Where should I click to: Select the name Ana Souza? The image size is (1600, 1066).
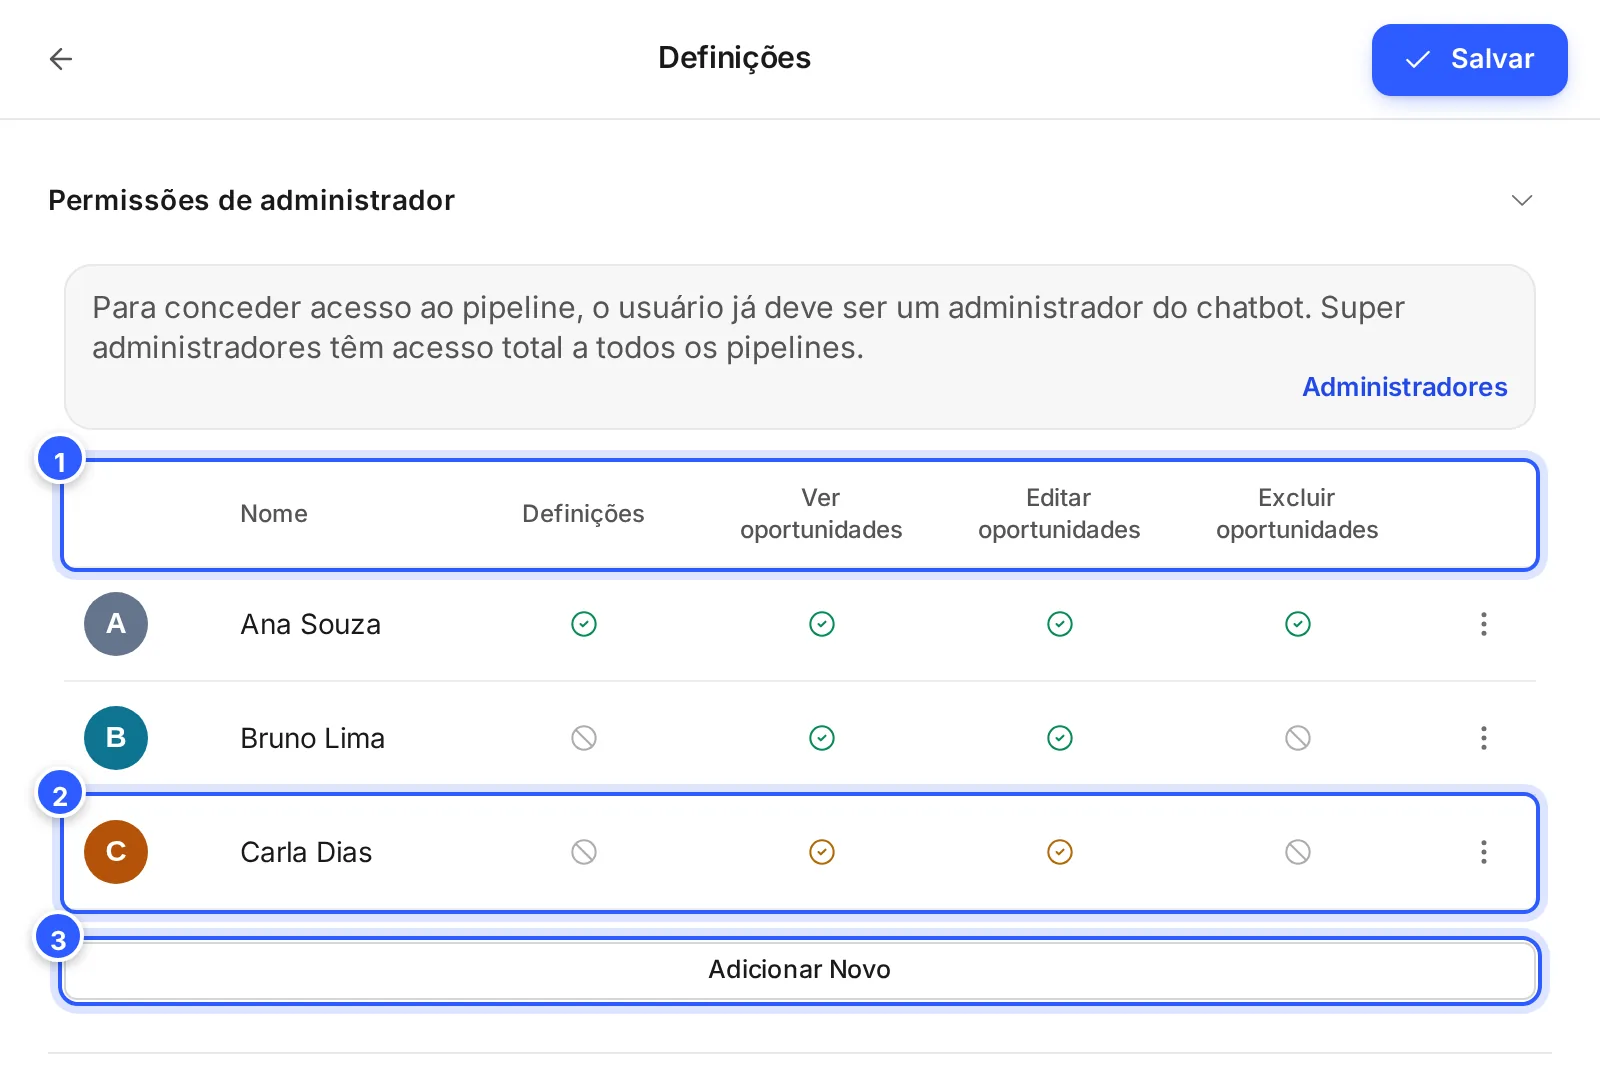[311, 624]
